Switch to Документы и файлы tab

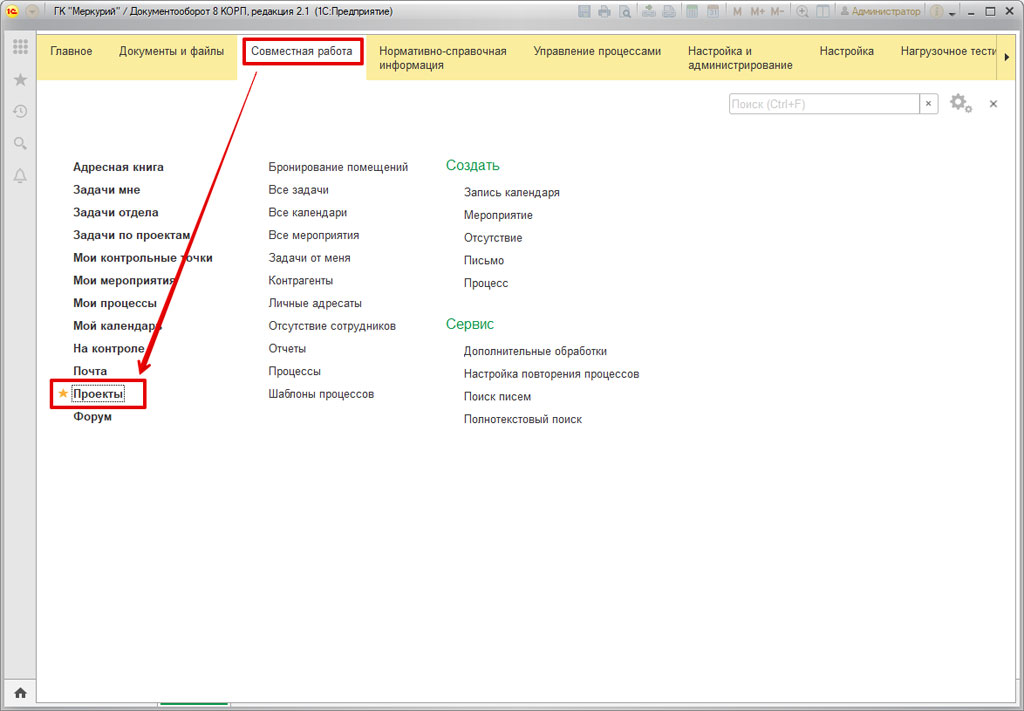tap(171, 51)
